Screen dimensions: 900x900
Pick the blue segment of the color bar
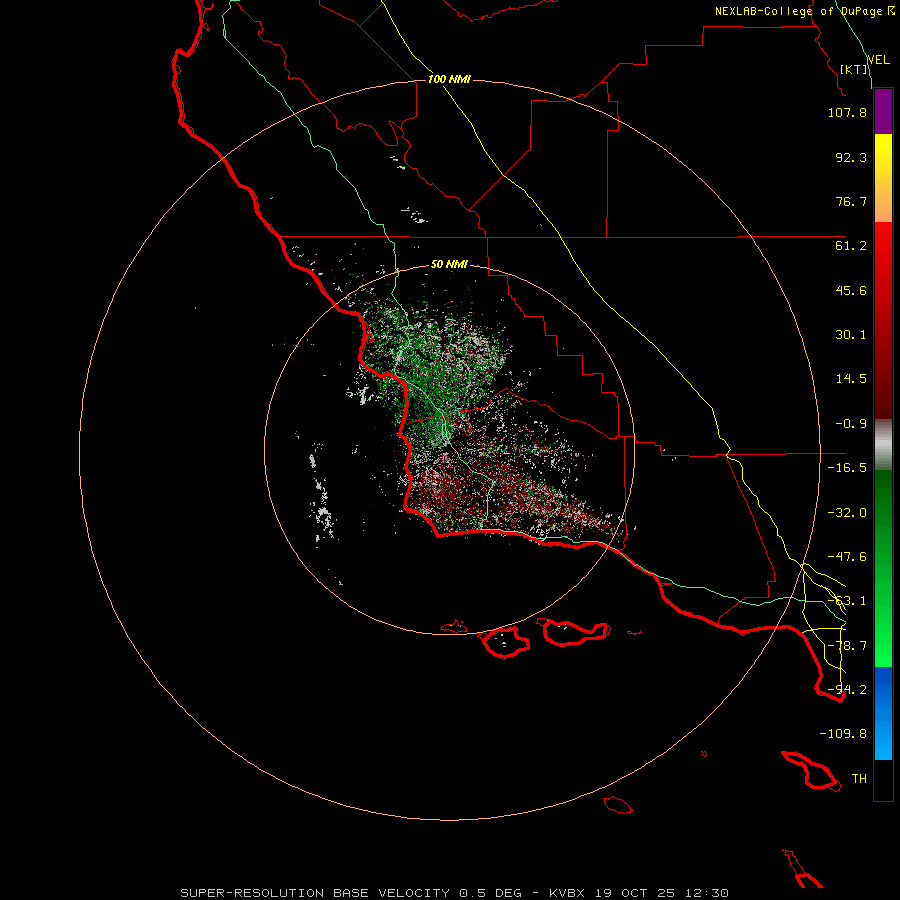point(883,713)
